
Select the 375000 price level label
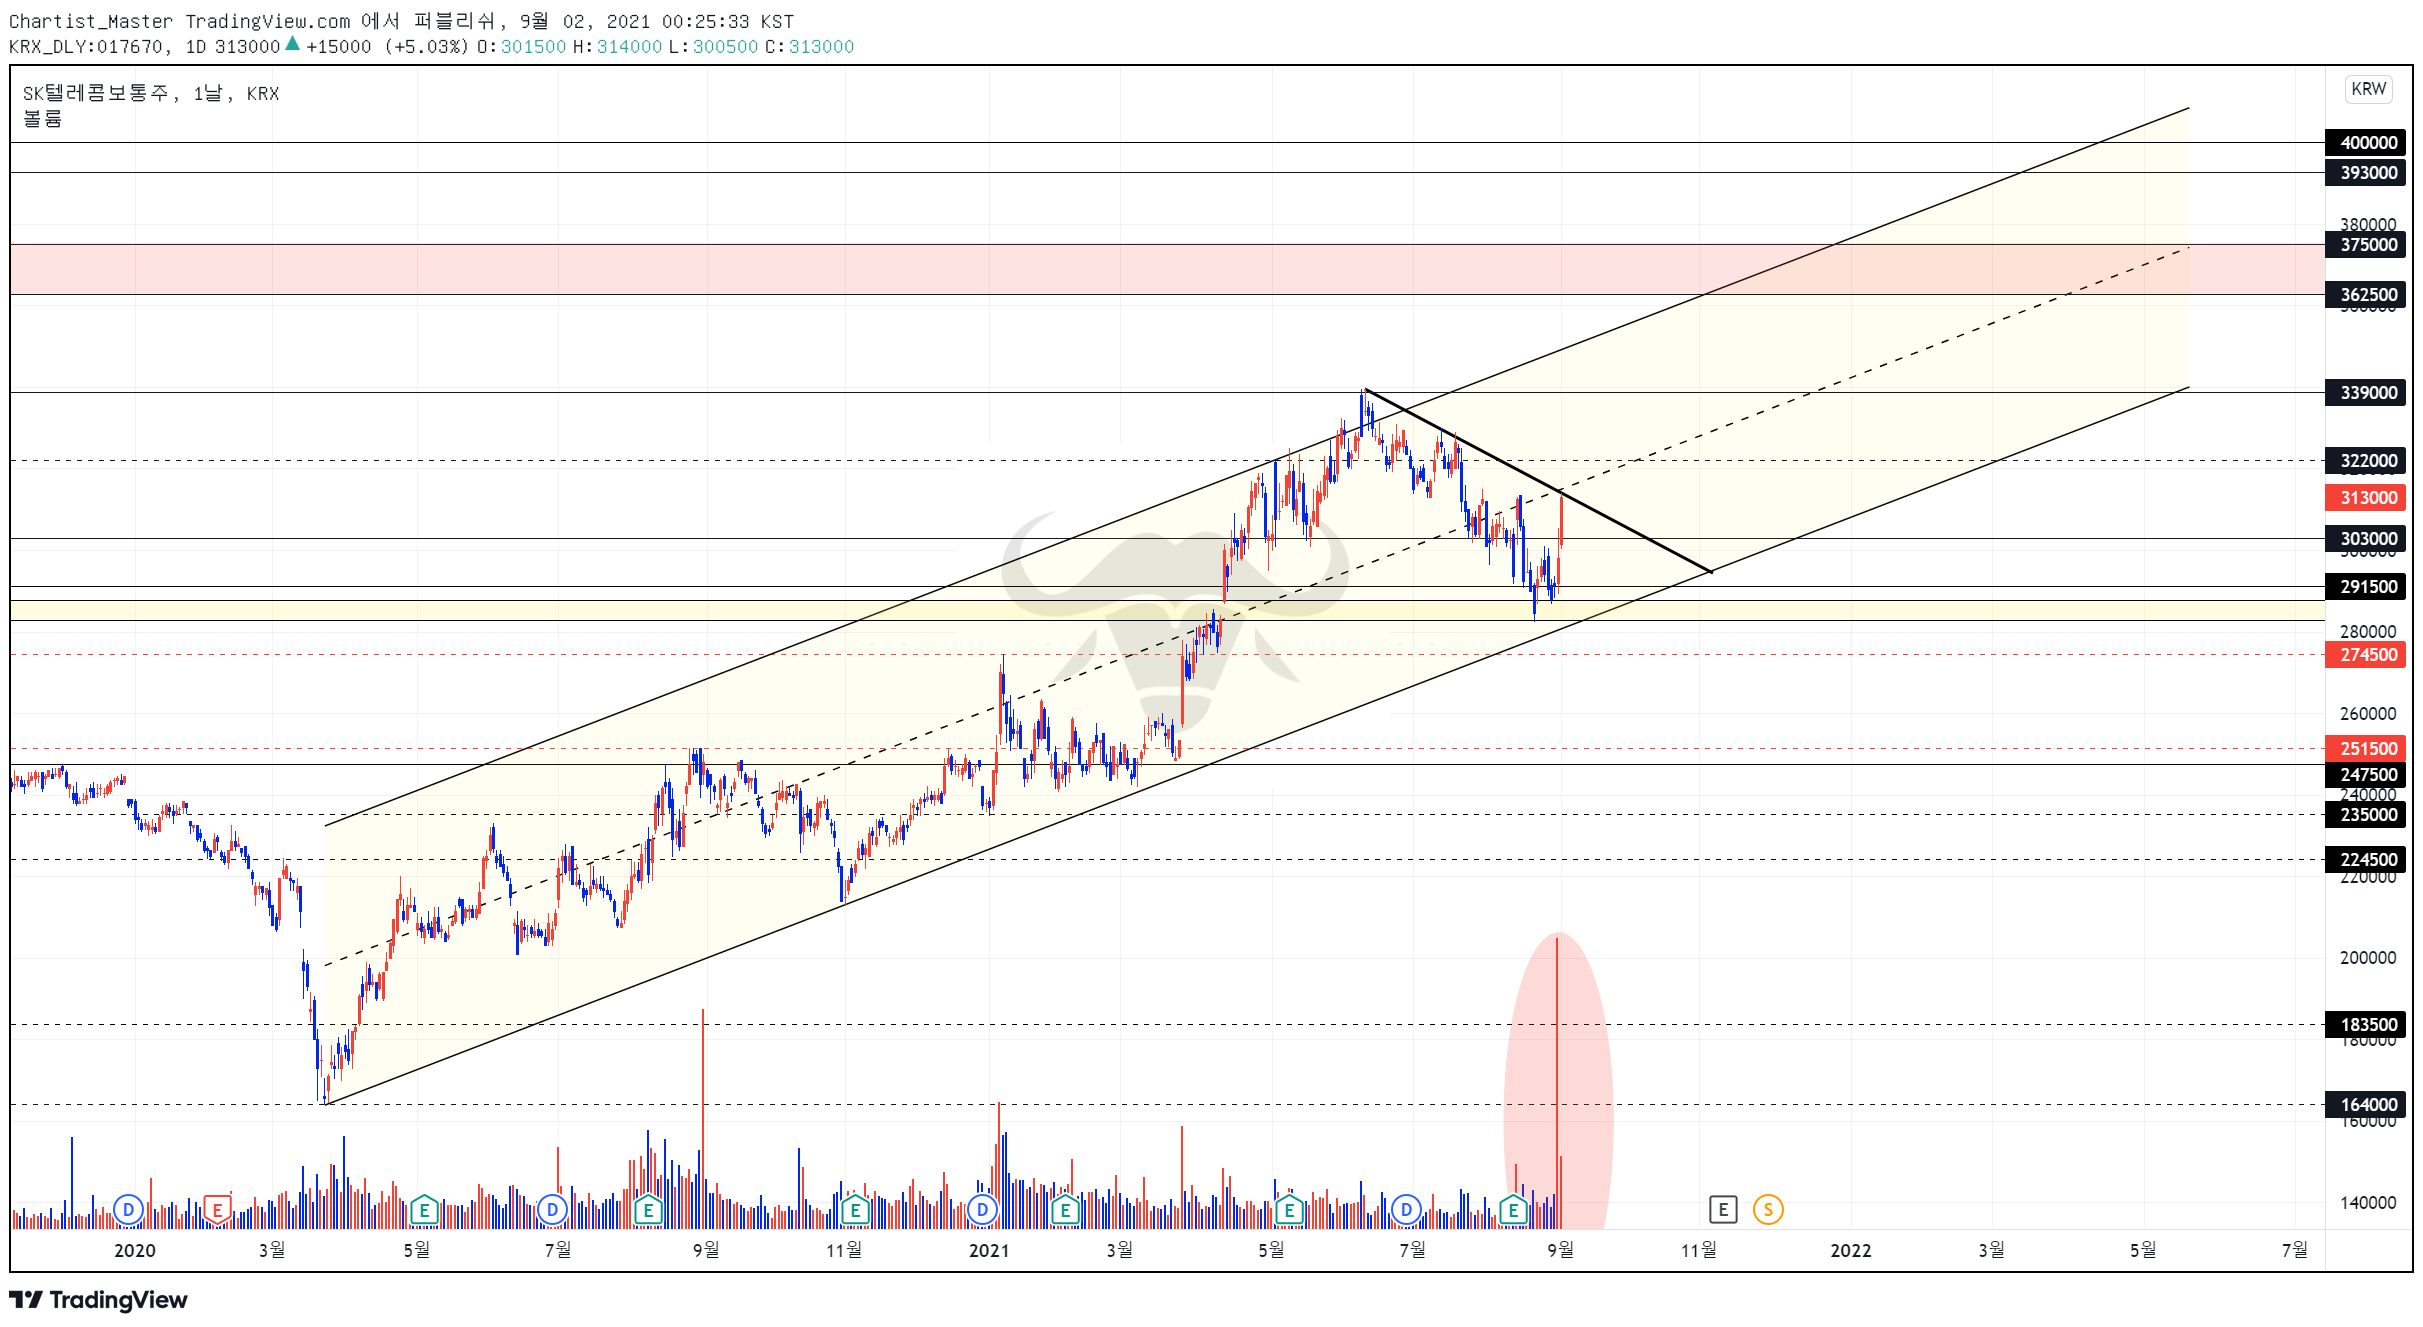pyautogui.click(x=2365, y=245)
